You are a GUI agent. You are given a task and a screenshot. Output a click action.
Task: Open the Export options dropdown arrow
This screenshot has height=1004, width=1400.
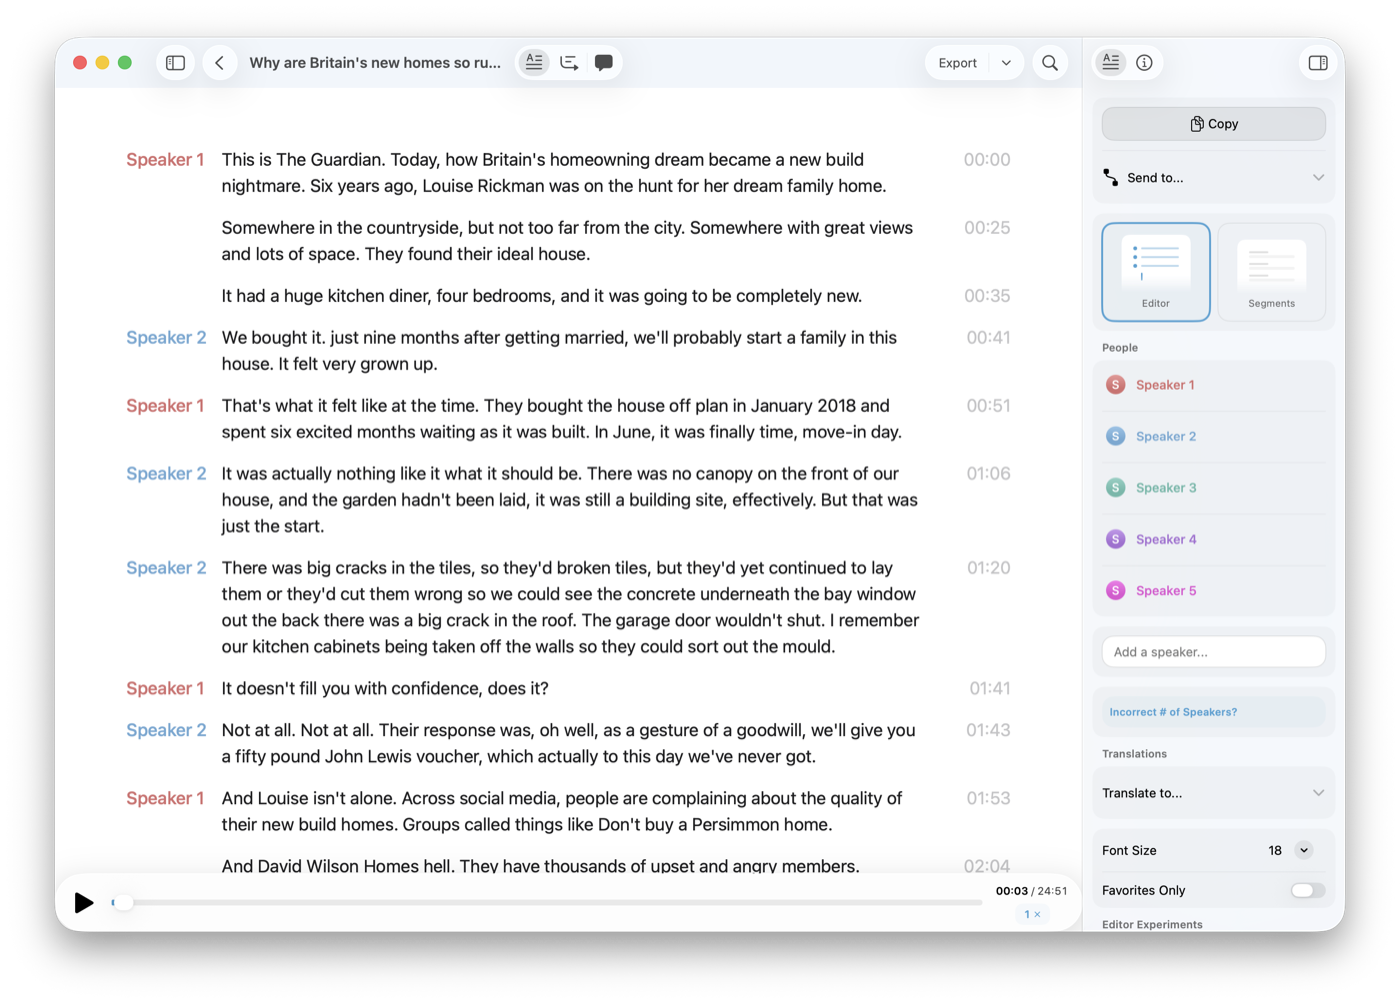[1006, 63]
